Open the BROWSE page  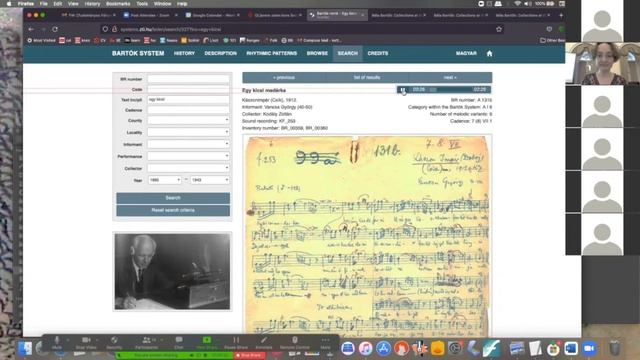(317, 53)
